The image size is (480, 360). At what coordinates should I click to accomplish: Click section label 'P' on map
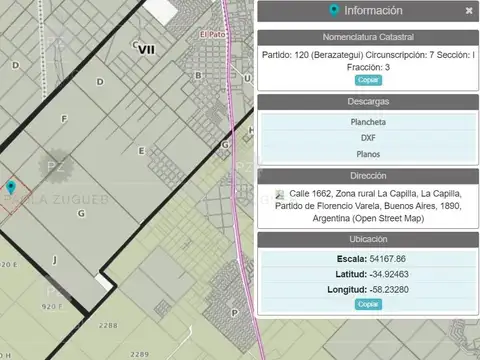pyautogui.click(x=235, y=313)
